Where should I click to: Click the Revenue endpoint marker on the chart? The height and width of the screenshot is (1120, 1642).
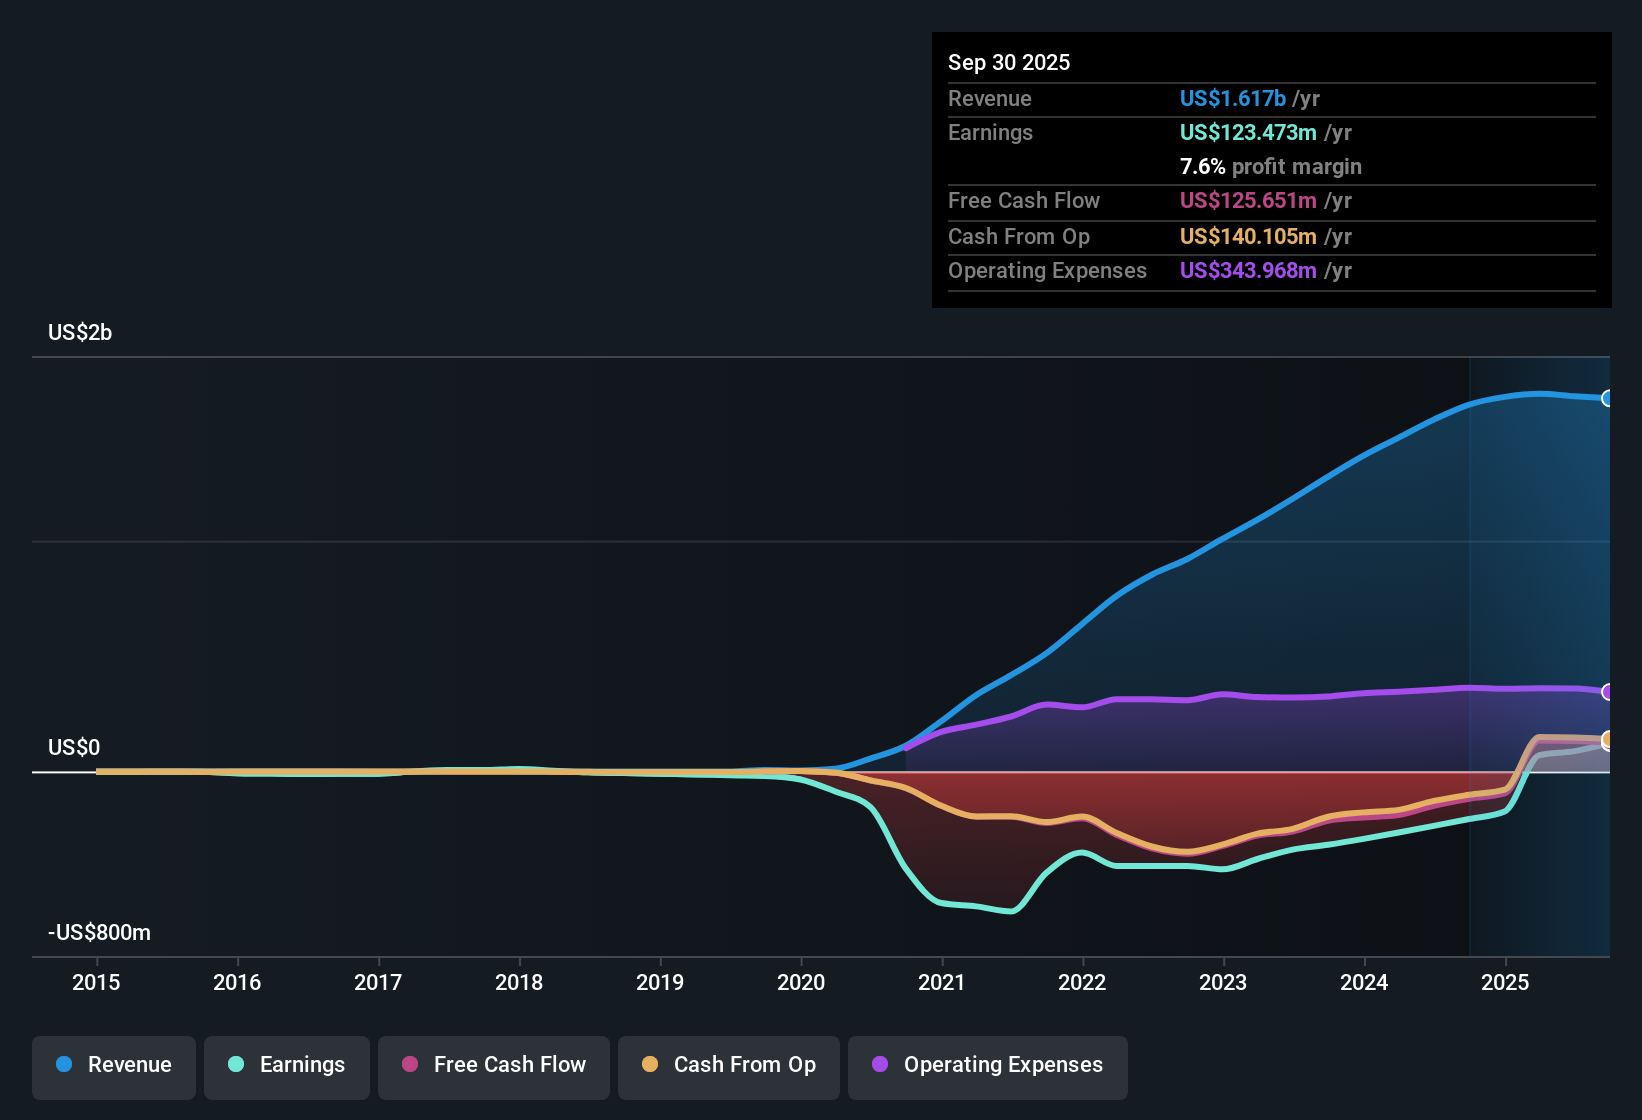1608,398
